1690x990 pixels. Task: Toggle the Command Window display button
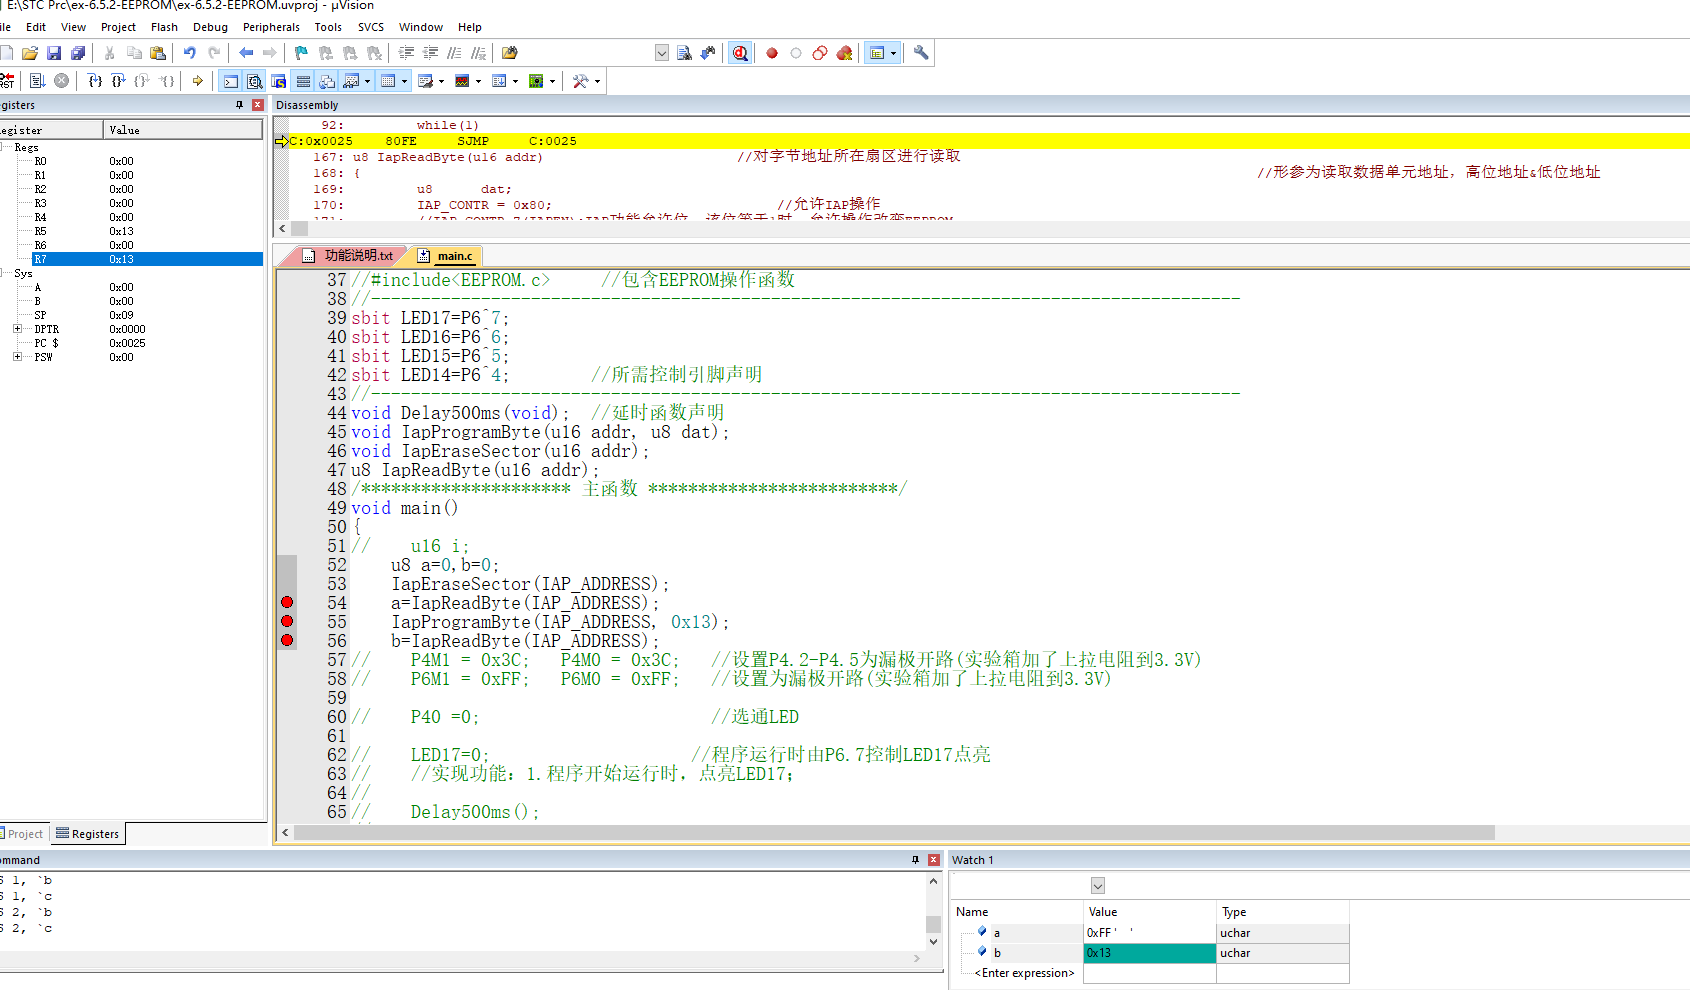point(230,81)
